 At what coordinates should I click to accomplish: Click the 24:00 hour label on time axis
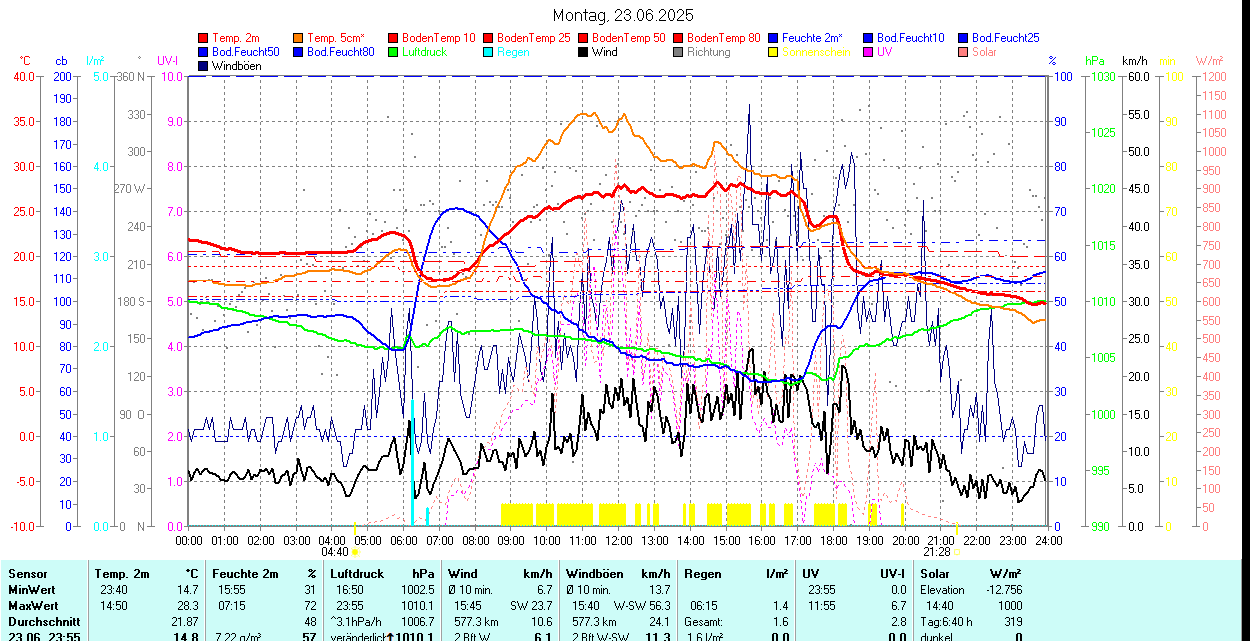pos(1048,540)
